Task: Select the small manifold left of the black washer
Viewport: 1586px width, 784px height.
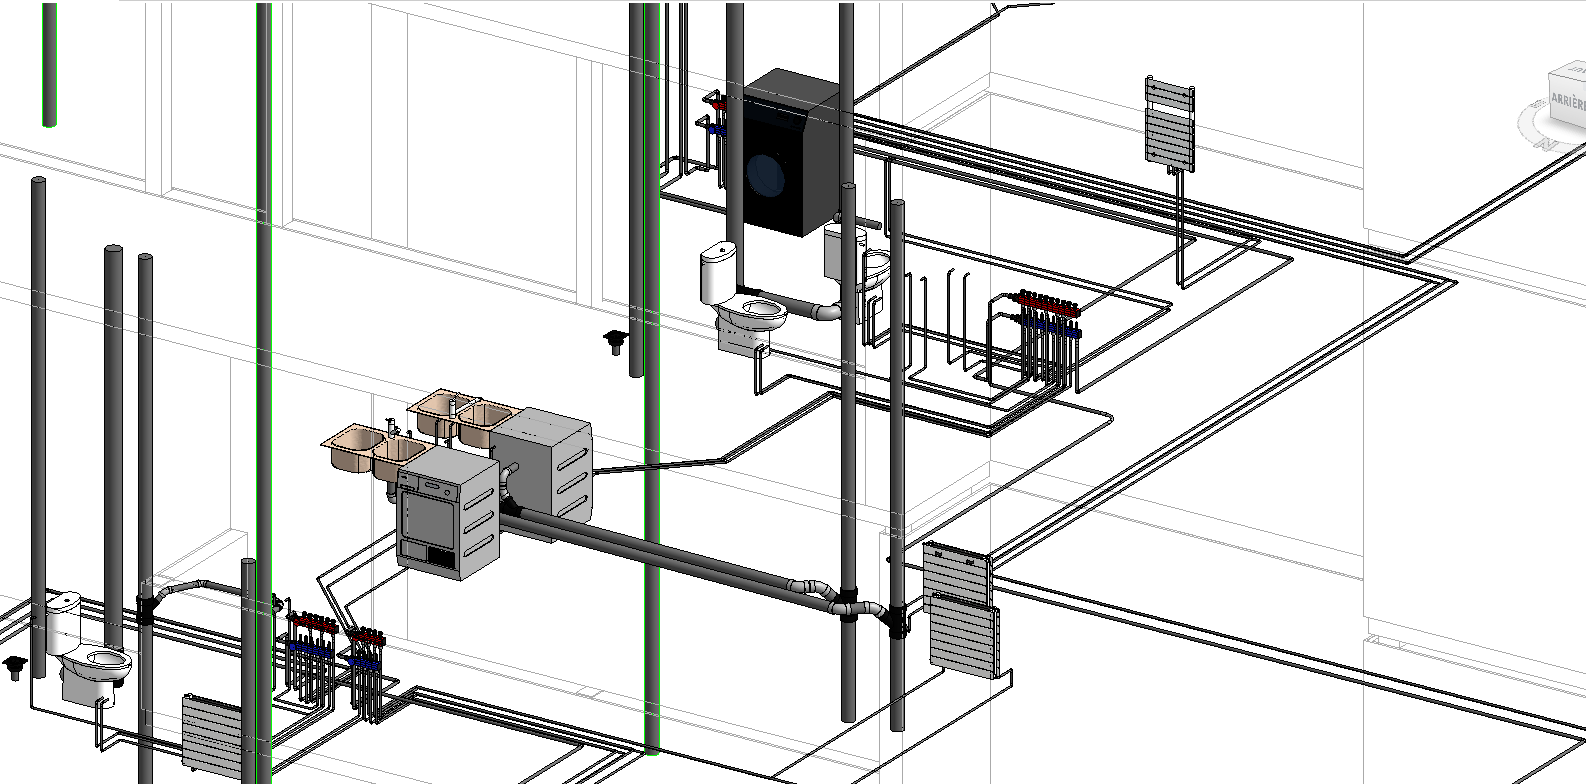Action: (716, 116)
